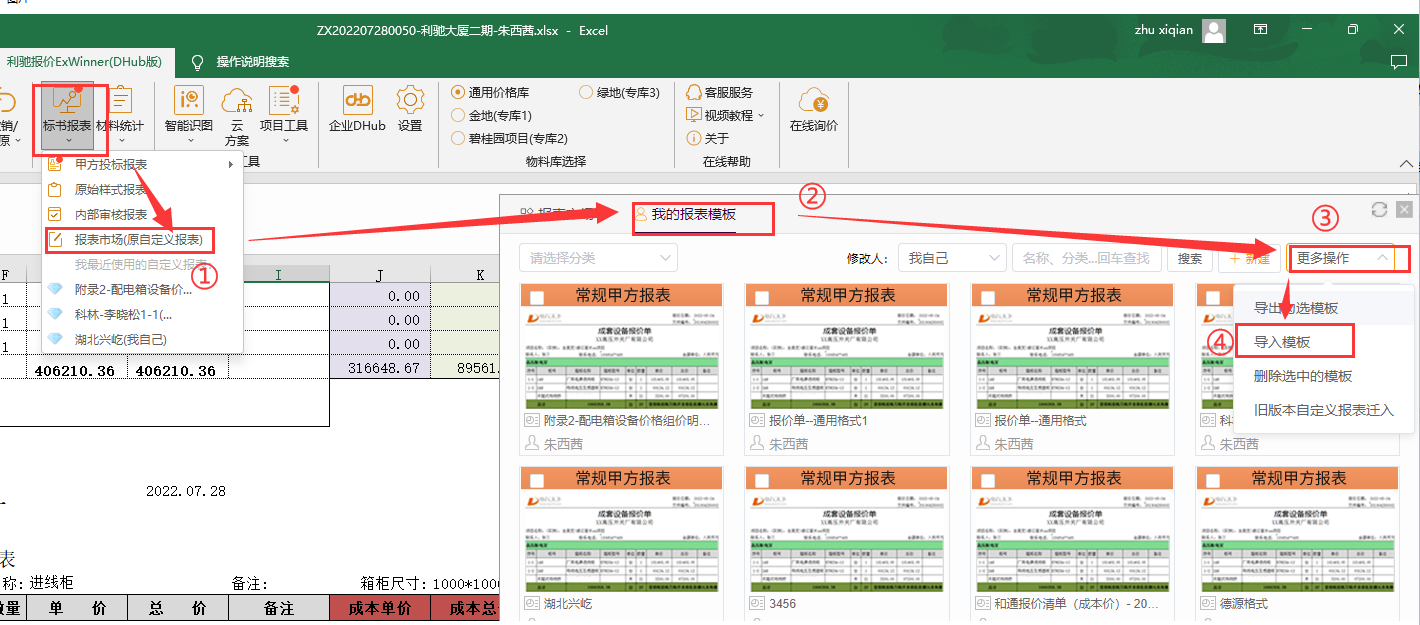
Task: Tick checkbox on 报价单--通用格式 template
Action: click(988, 297)
